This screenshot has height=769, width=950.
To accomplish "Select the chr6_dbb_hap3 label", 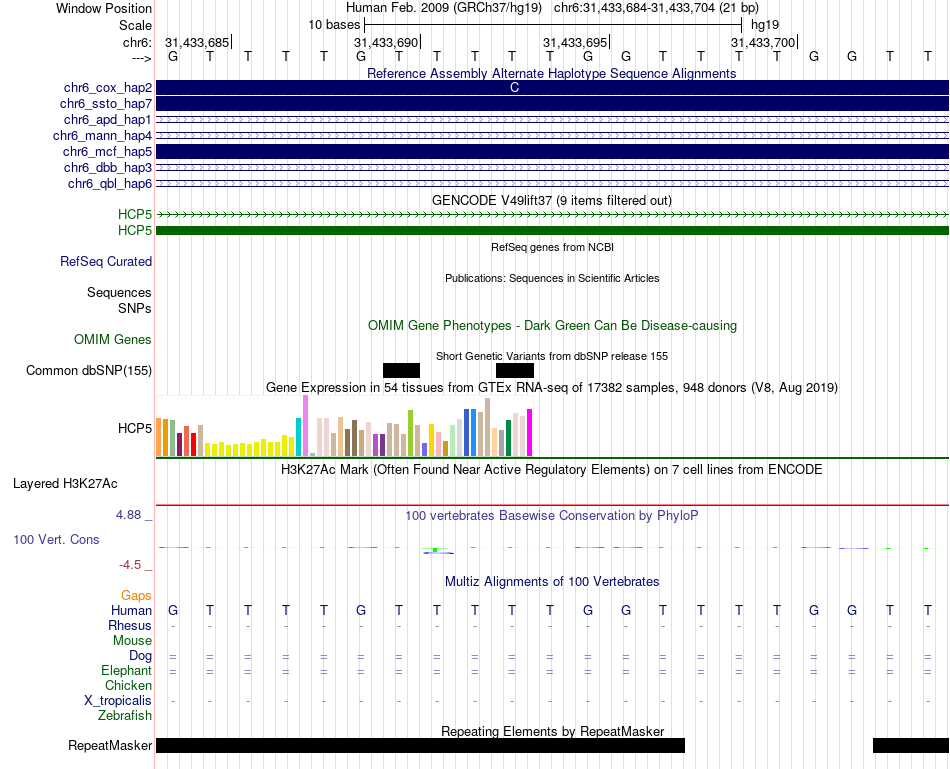I will (108, 167).
